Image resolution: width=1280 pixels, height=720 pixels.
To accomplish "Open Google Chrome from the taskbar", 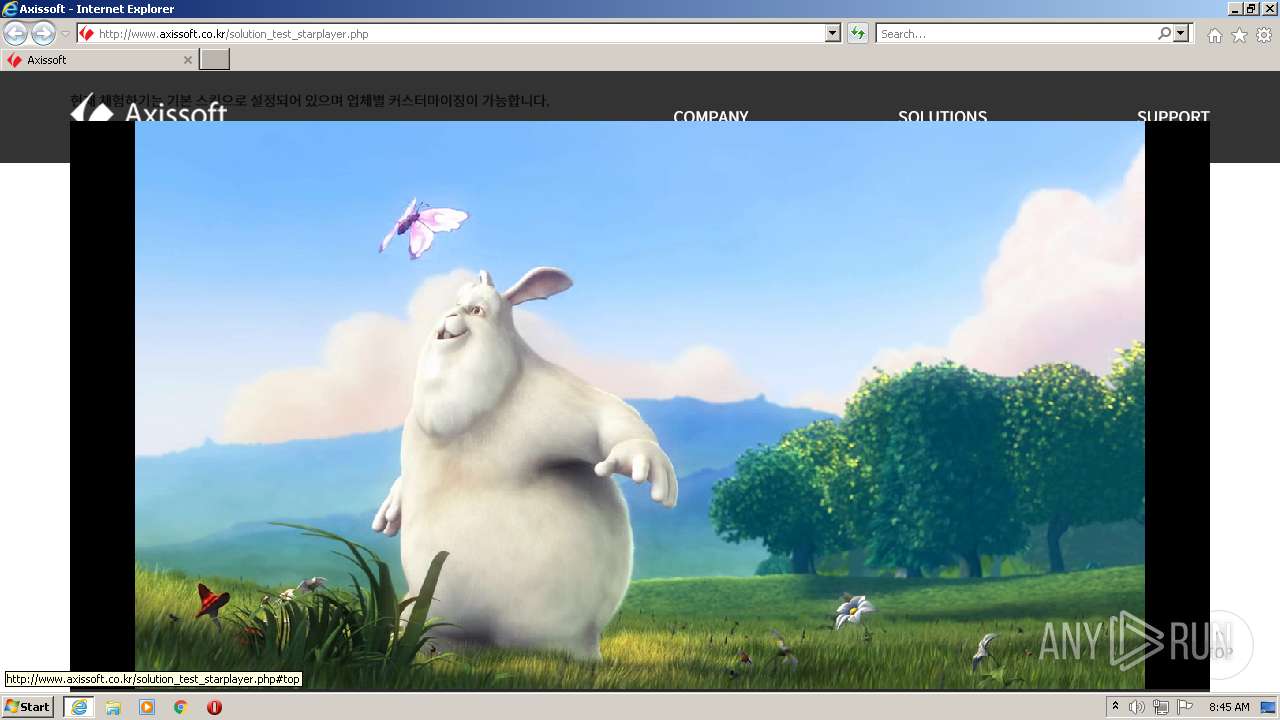I will click(181, 707).
